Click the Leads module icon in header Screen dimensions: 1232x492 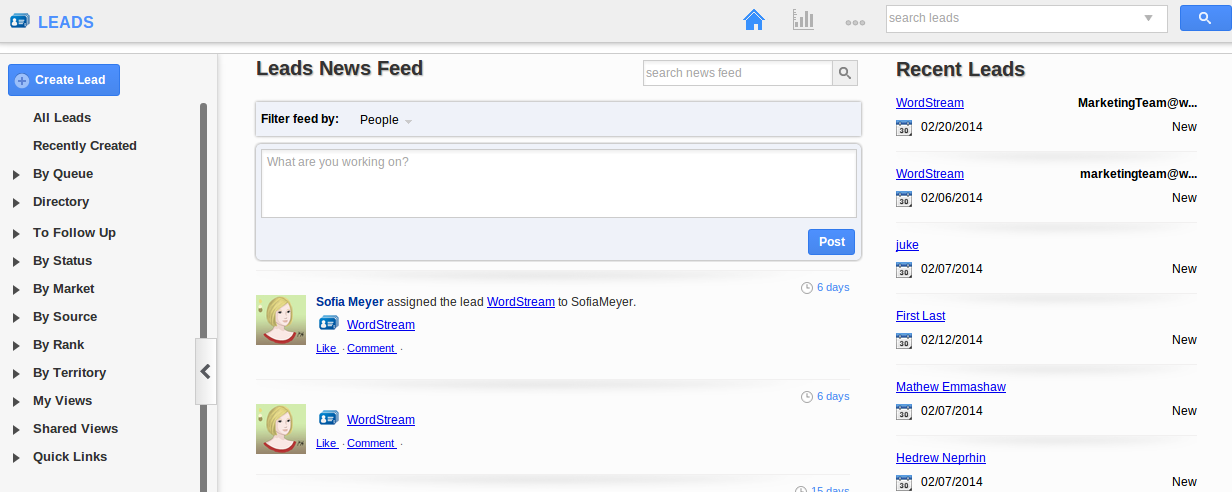tap(19, 22)
